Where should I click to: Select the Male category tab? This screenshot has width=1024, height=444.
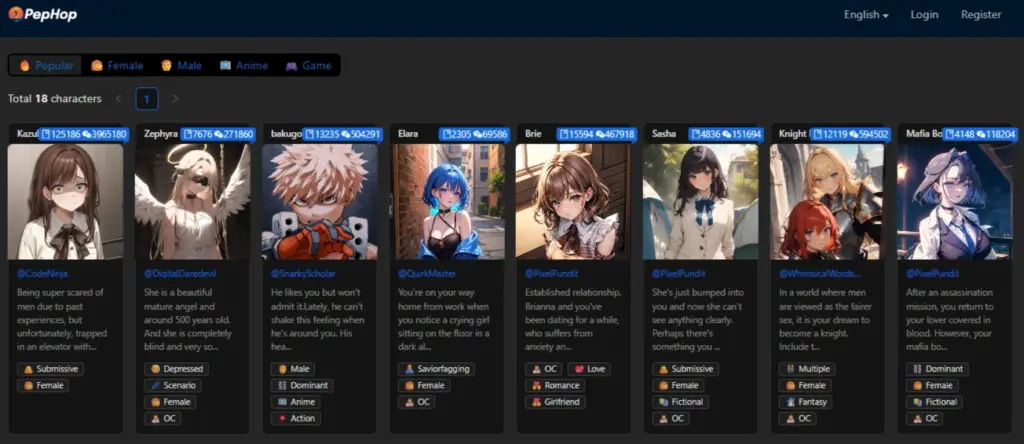[x=182, y=65]
